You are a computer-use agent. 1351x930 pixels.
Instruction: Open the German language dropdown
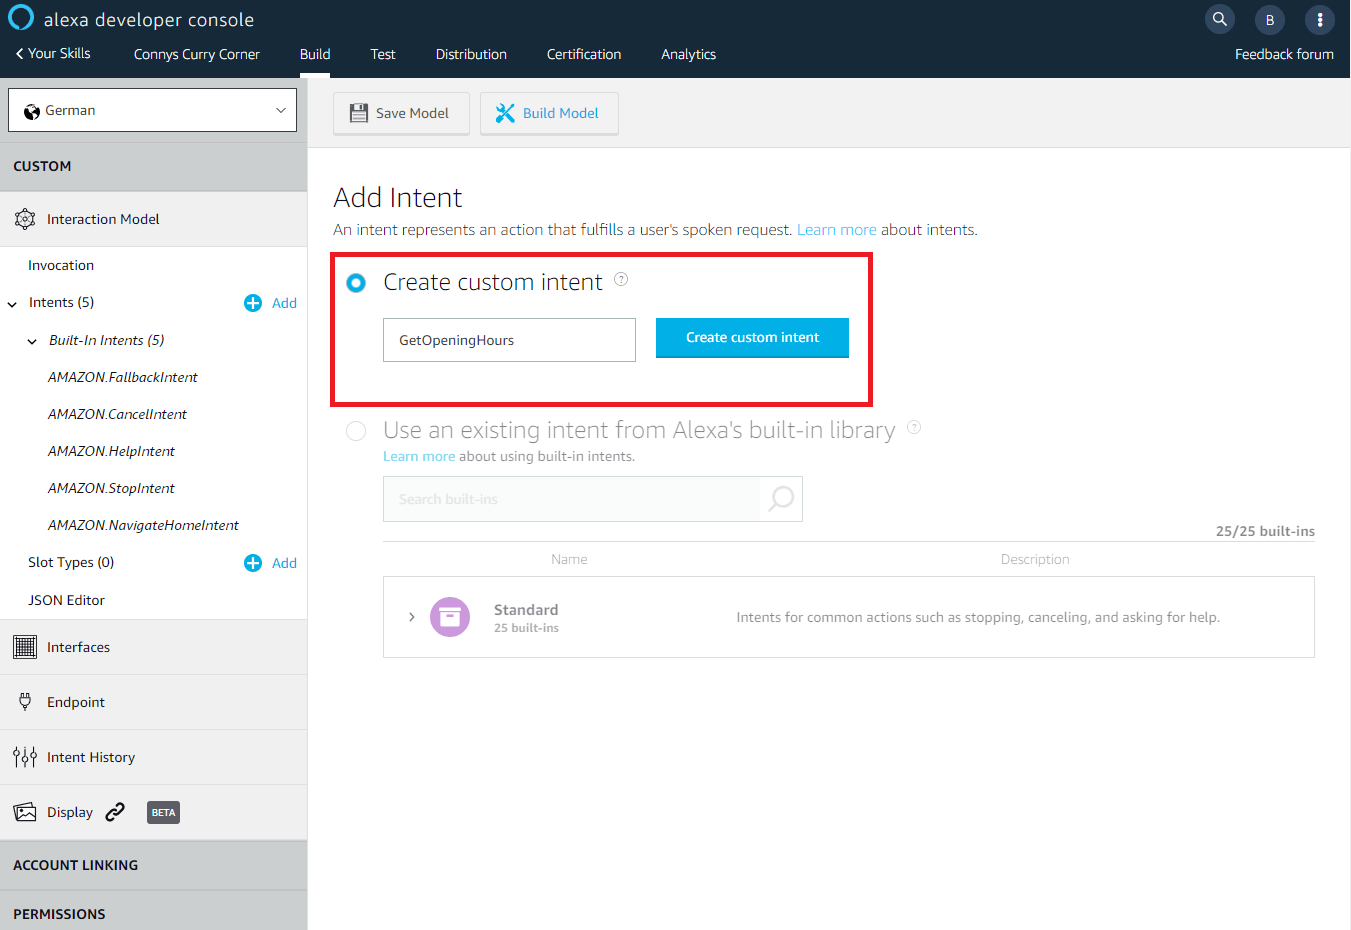152,110
